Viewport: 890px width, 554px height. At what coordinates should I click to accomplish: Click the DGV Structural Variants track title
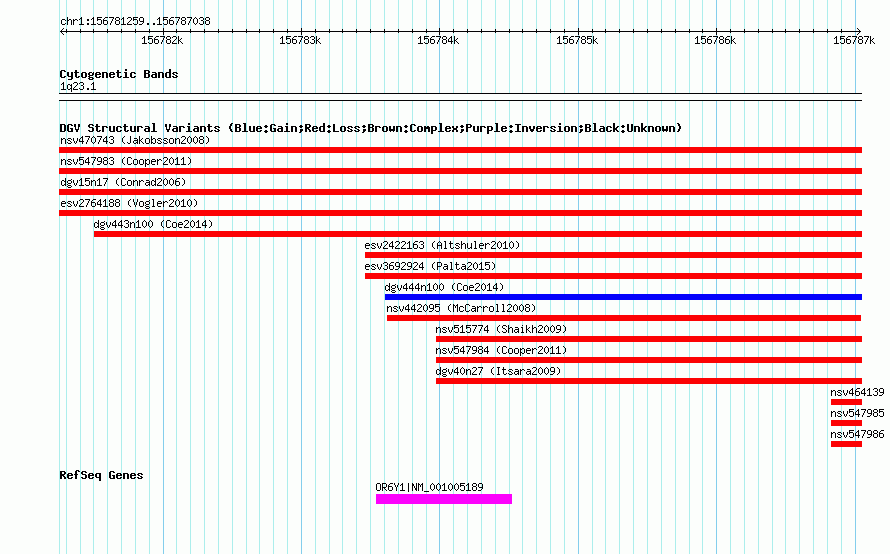371,128
